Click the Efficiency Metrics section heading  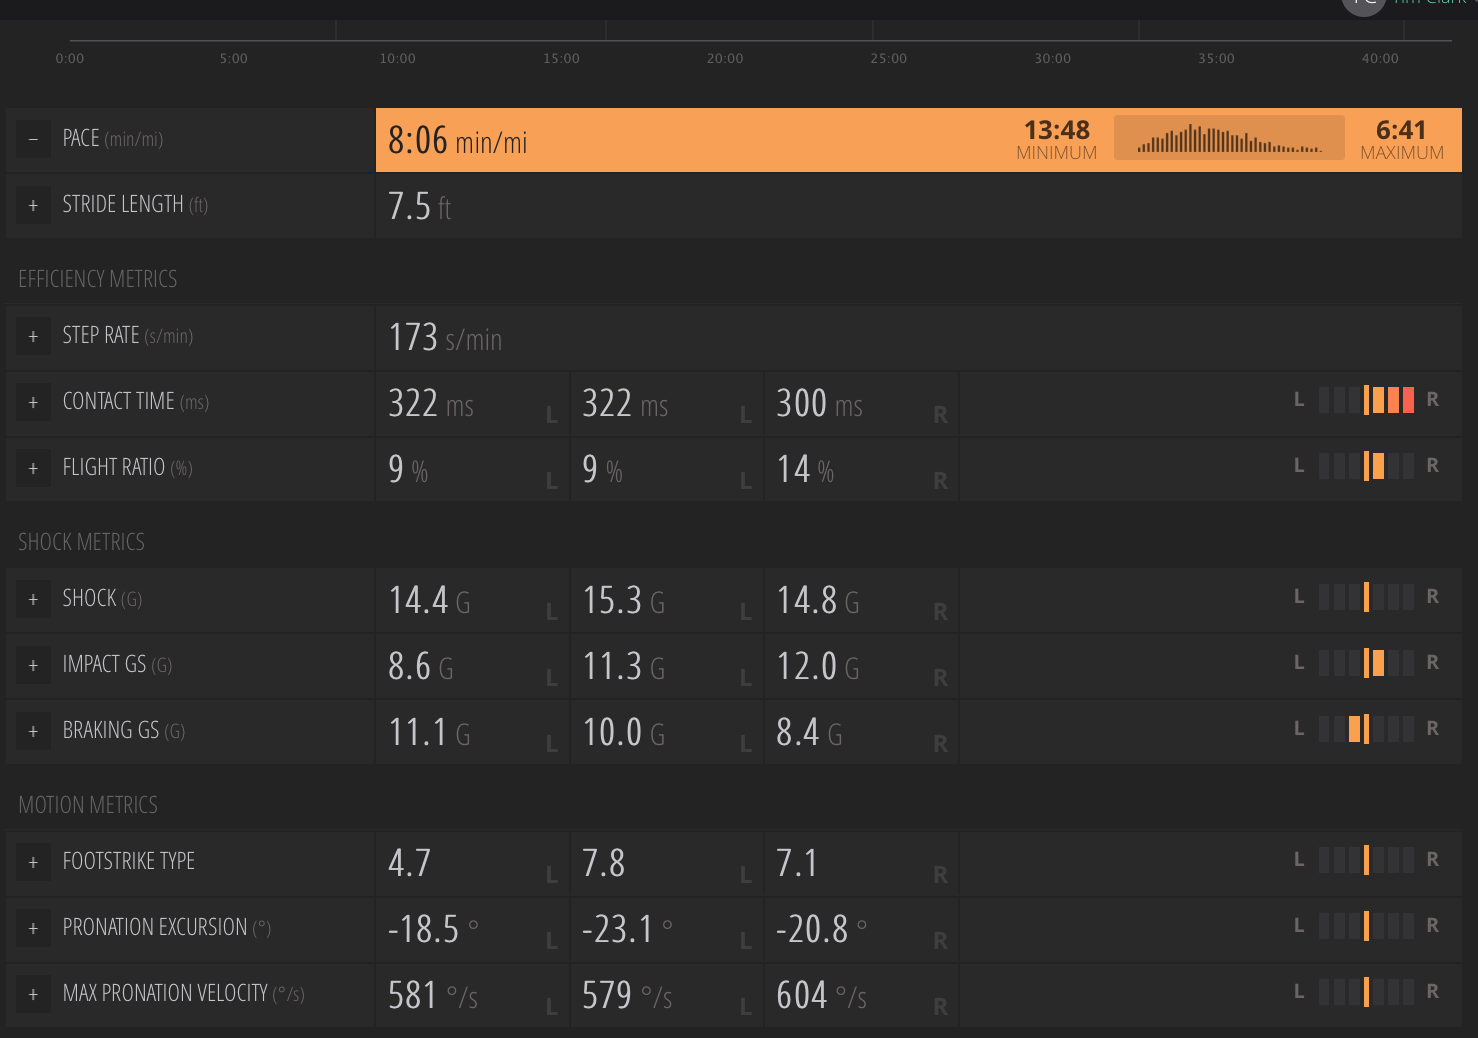pyautogui.click(x=98, y=279)
